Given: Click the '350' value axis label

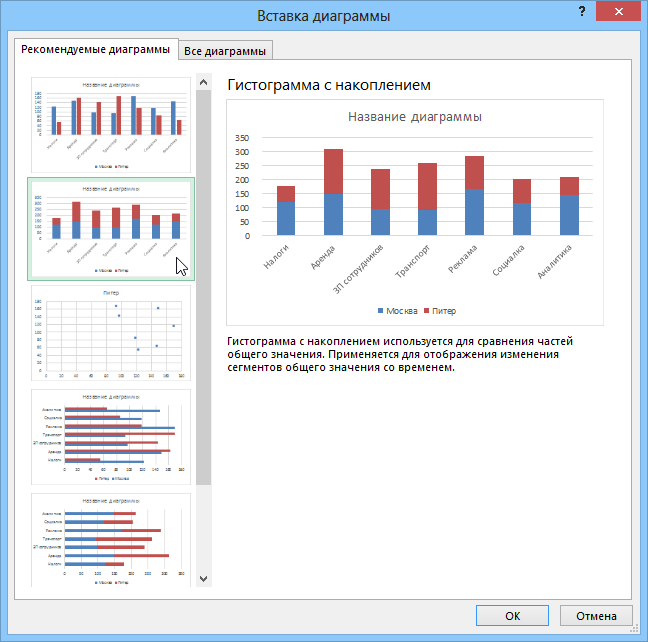Looking at the screenshot, I should tap(242, 138).
